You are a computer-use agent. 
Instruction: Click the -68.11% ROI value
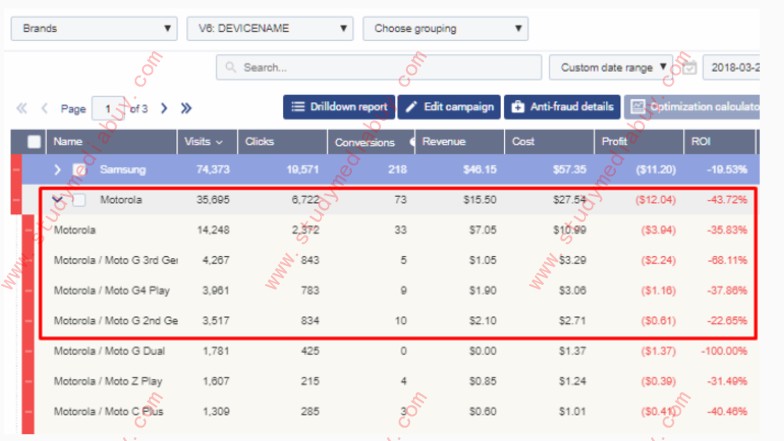(727, 260)
